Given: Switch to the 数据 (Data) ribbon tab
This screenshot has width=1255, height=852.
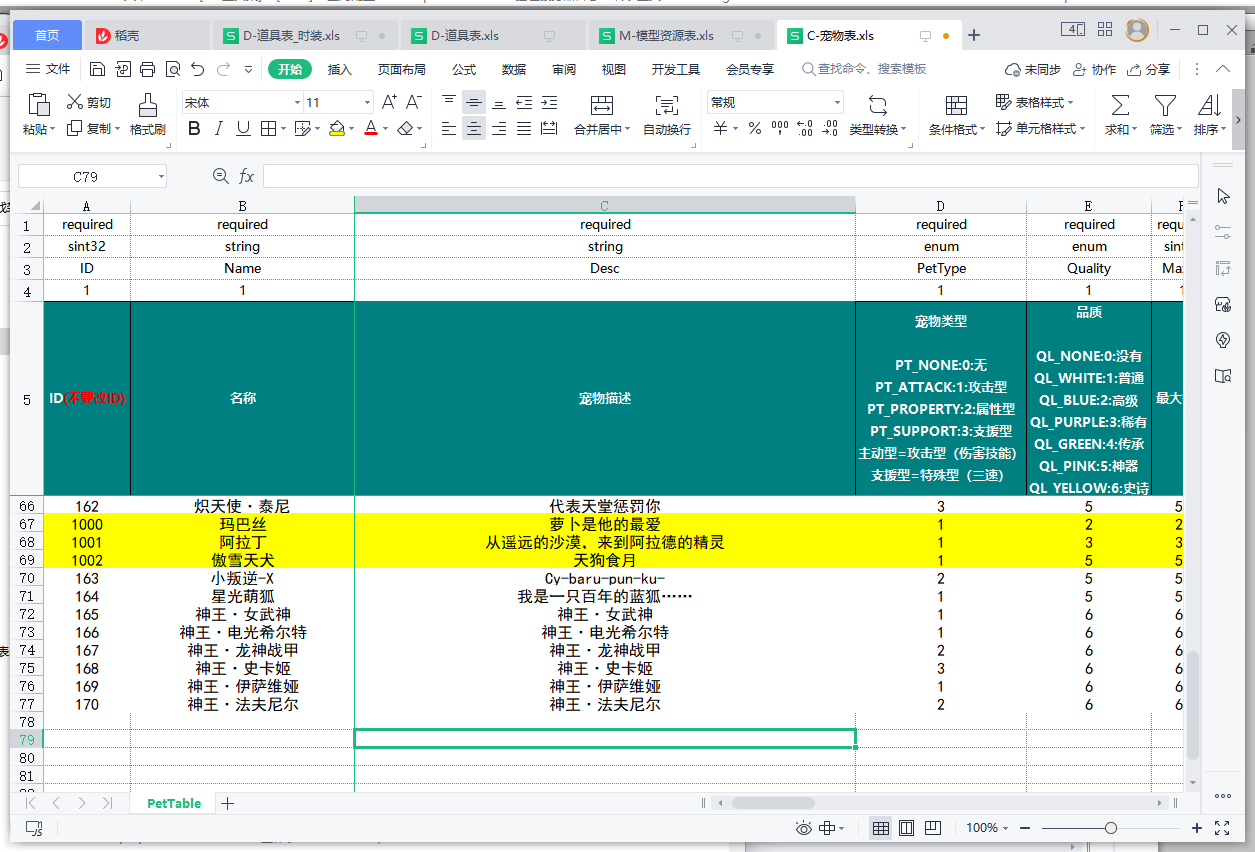Looking at the screenshot, I should click(x=514, y=69).
